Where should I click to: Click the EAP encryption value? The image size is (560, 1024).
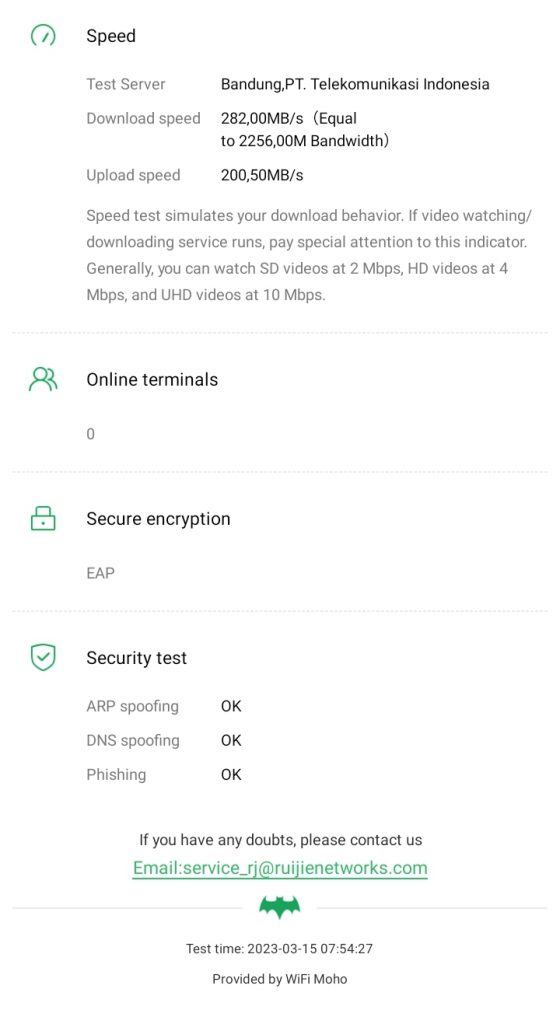pyautogui.click(x=101, y=573)
